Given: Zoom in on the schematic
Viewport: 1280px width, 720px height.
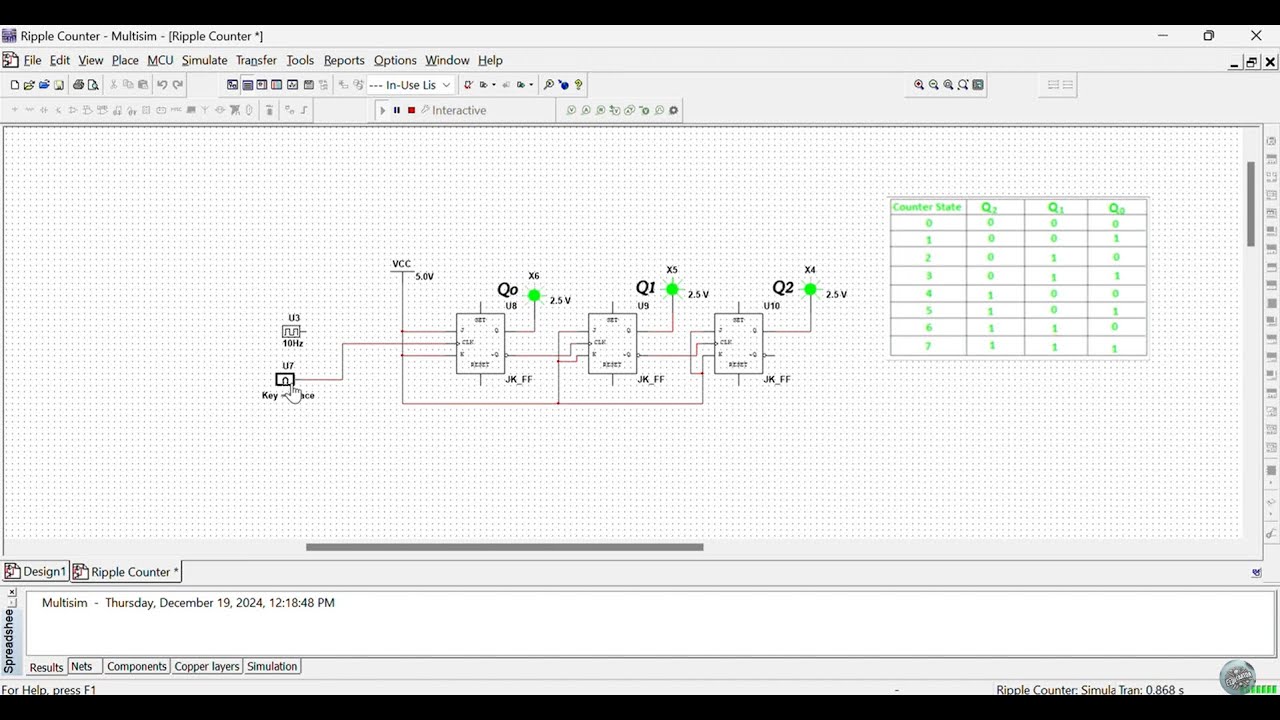Looking at the screenshot, I should pos(919,85).
